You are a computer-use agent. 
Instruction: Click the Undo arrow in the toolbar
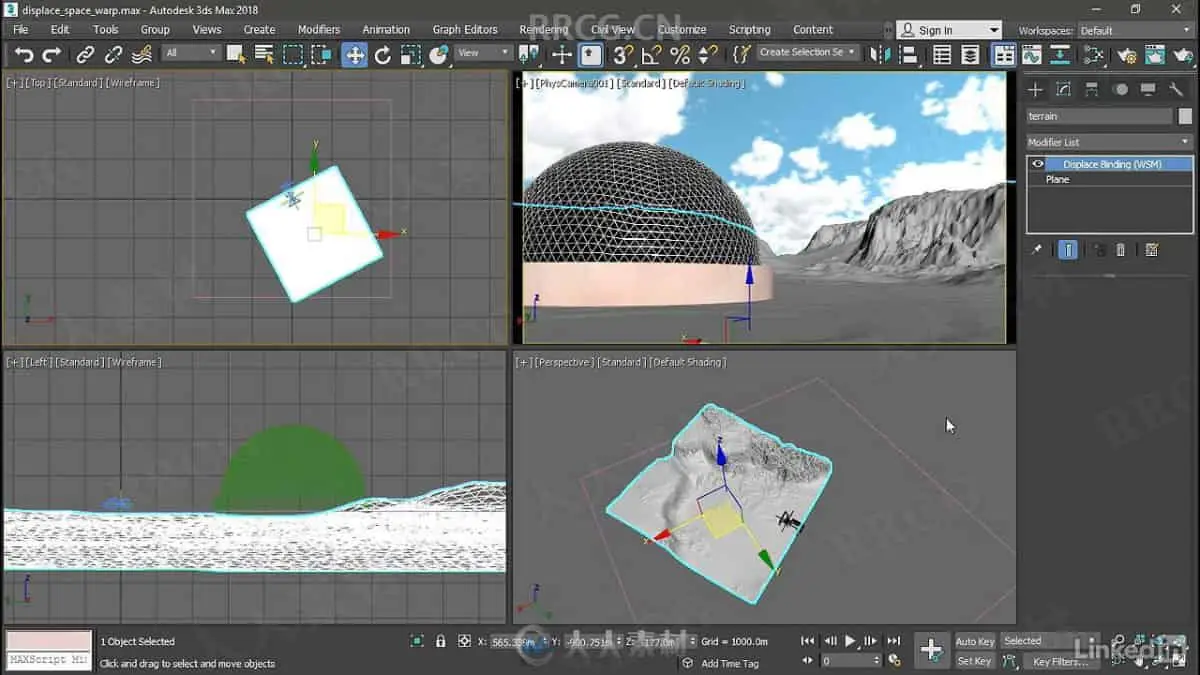tap(24, 55)
